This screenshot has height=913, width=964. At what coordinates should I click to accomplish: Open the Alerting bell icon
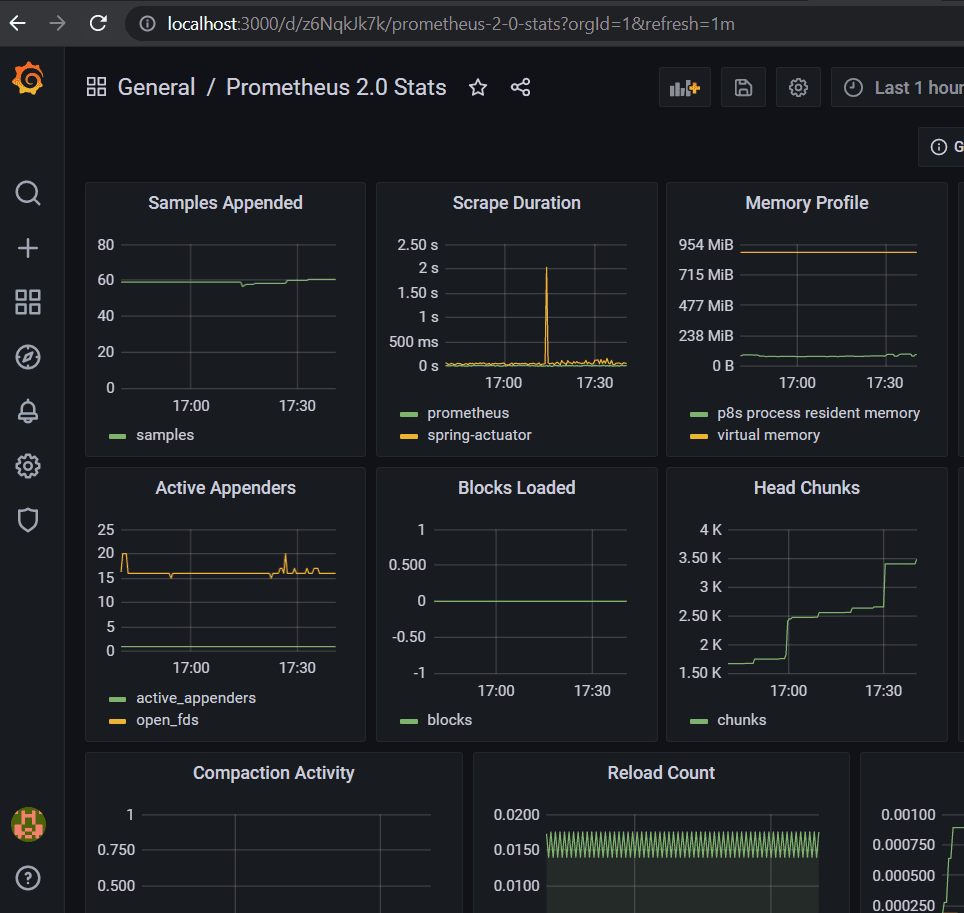pos(28,411)
